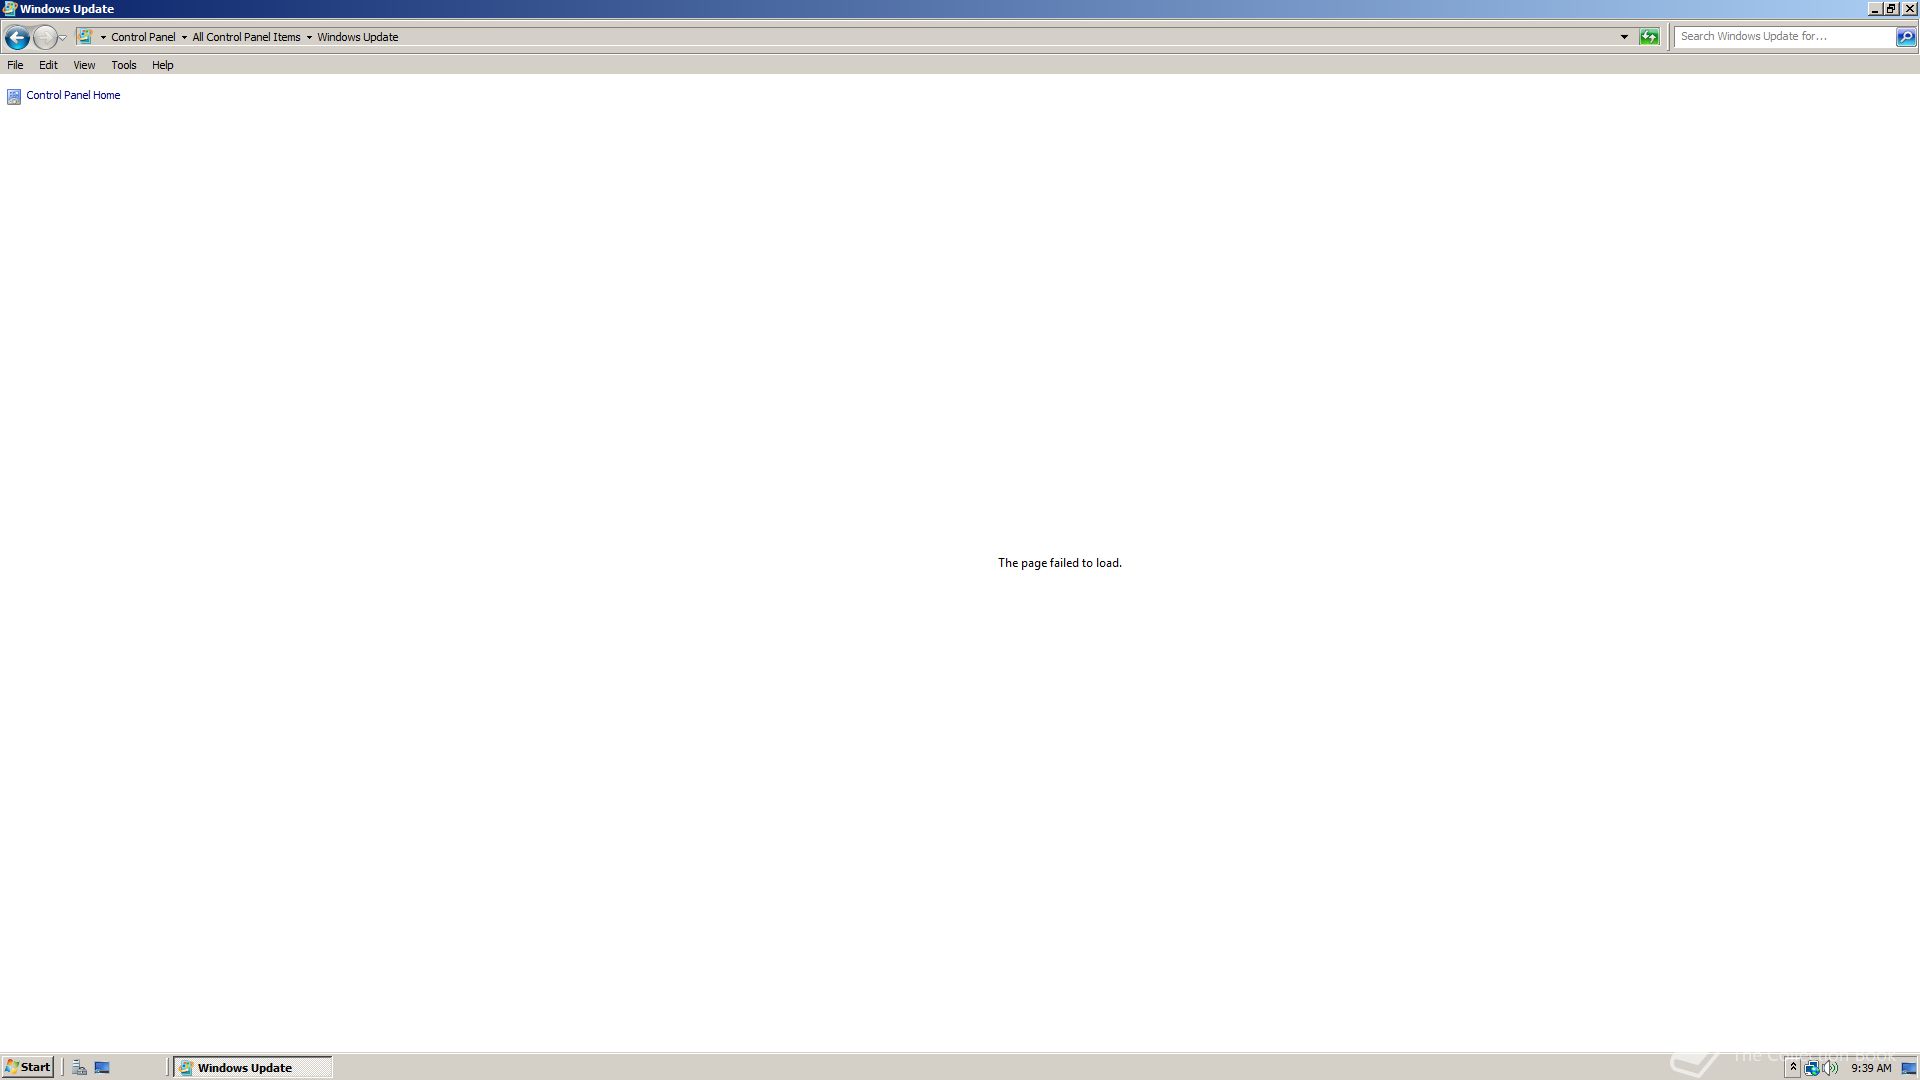Click the Windows Update breadcrumb

coord(358,37)
